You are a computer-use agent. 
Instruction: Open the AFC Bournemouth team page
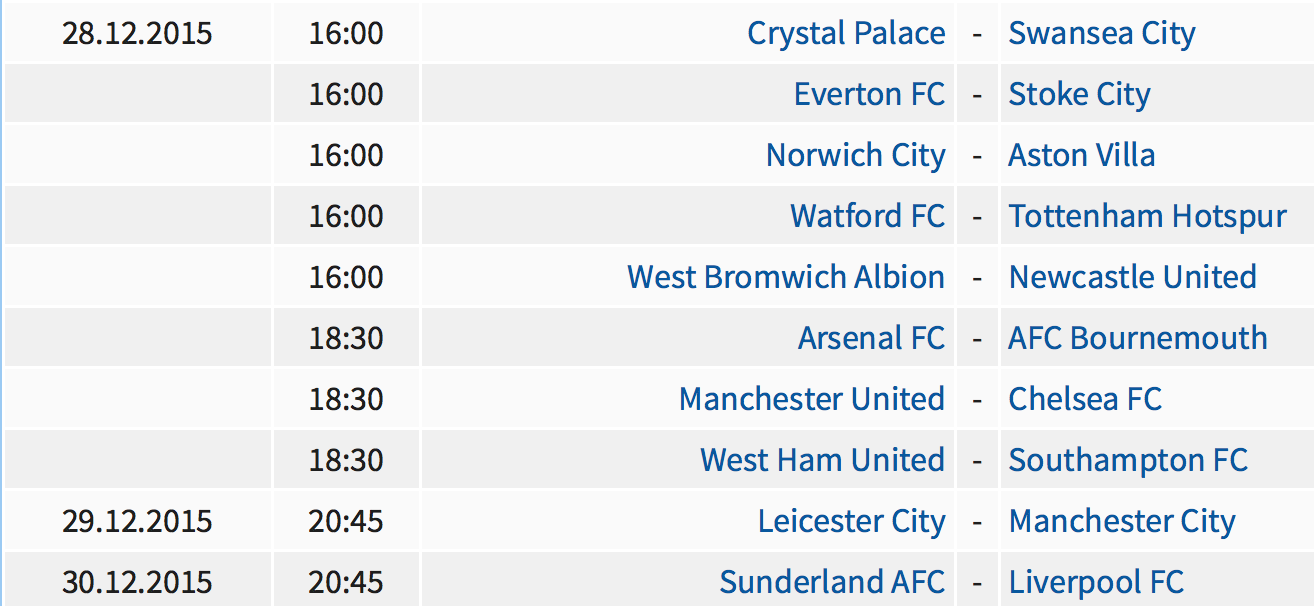point(1138,338)
